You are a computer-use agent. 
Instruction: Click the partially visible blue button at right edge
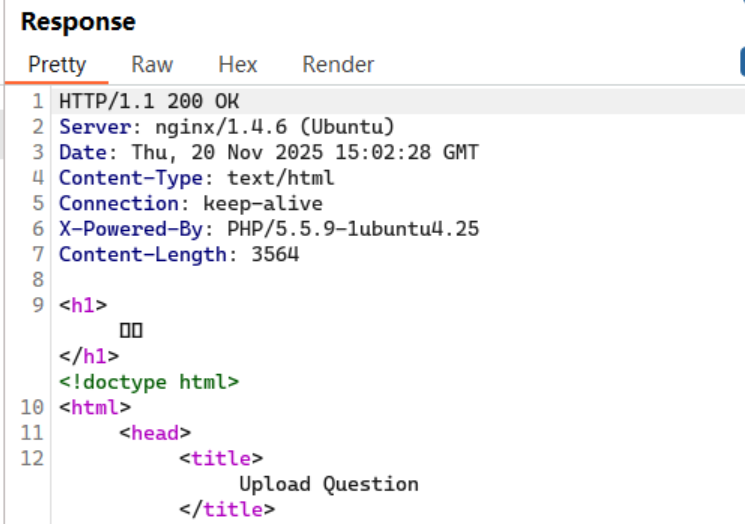point(742,64)
